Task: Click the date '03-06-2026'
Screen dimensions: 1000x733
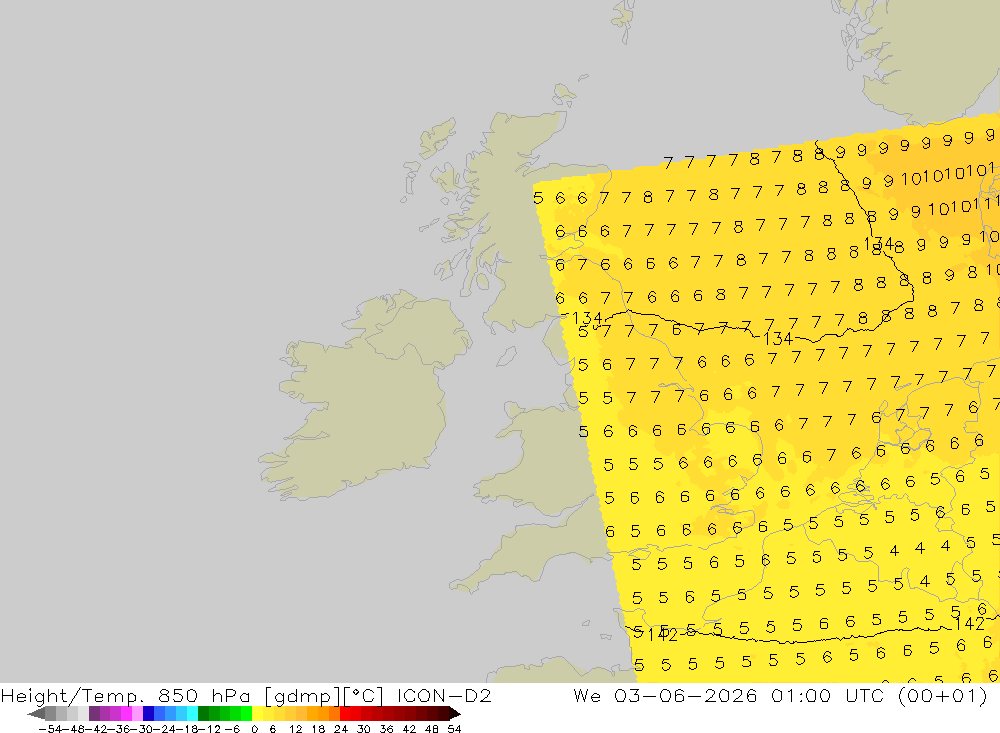Action: (x=686, y=695)
